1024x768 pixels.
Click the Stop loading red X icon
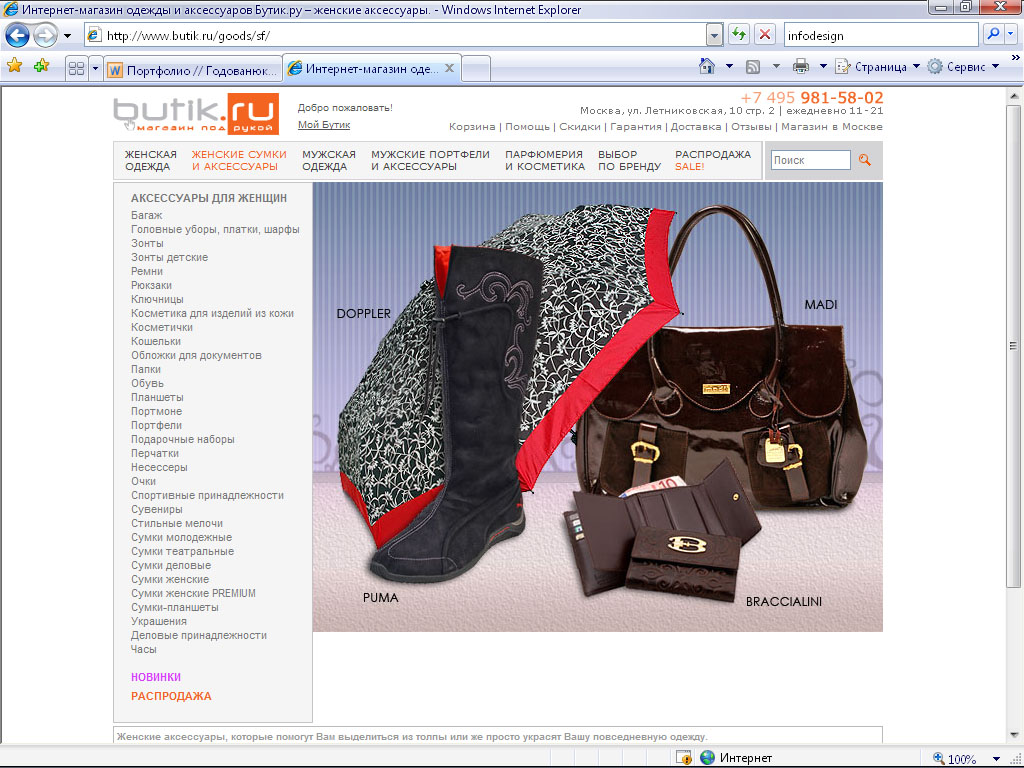(765, 35)
